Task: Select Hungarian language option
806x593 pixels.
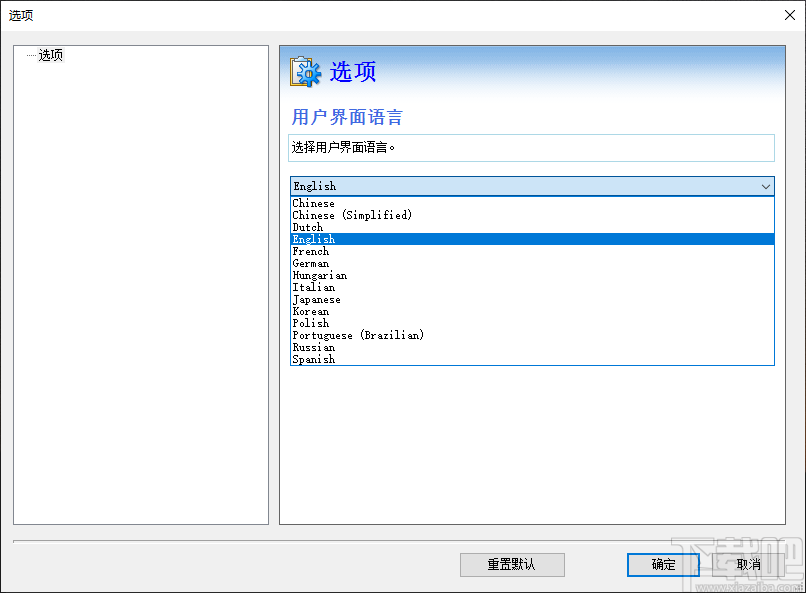Action: (532, 275)
